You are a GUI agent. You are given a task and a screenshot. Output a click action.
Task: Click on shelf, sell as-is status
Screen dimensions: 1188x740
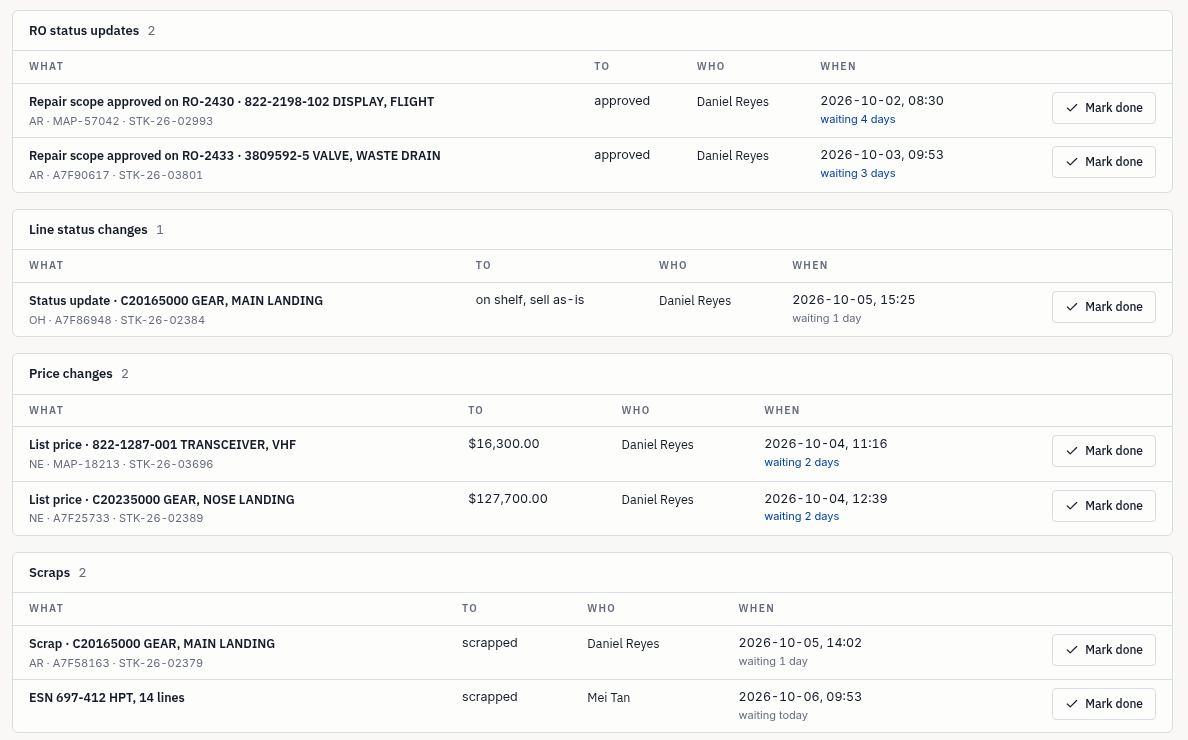click(530, 300)
